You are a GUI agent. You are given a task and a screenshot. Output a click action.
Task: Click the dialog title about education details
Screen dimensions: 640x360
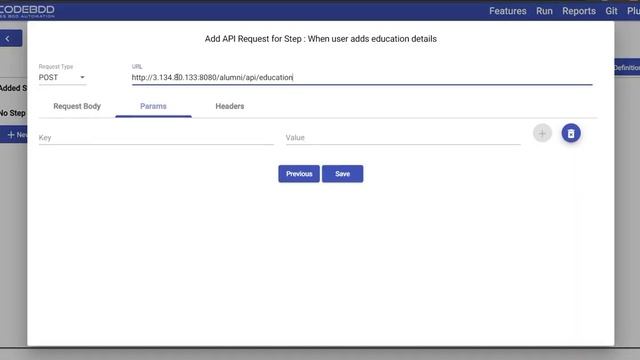click(320, 39)
